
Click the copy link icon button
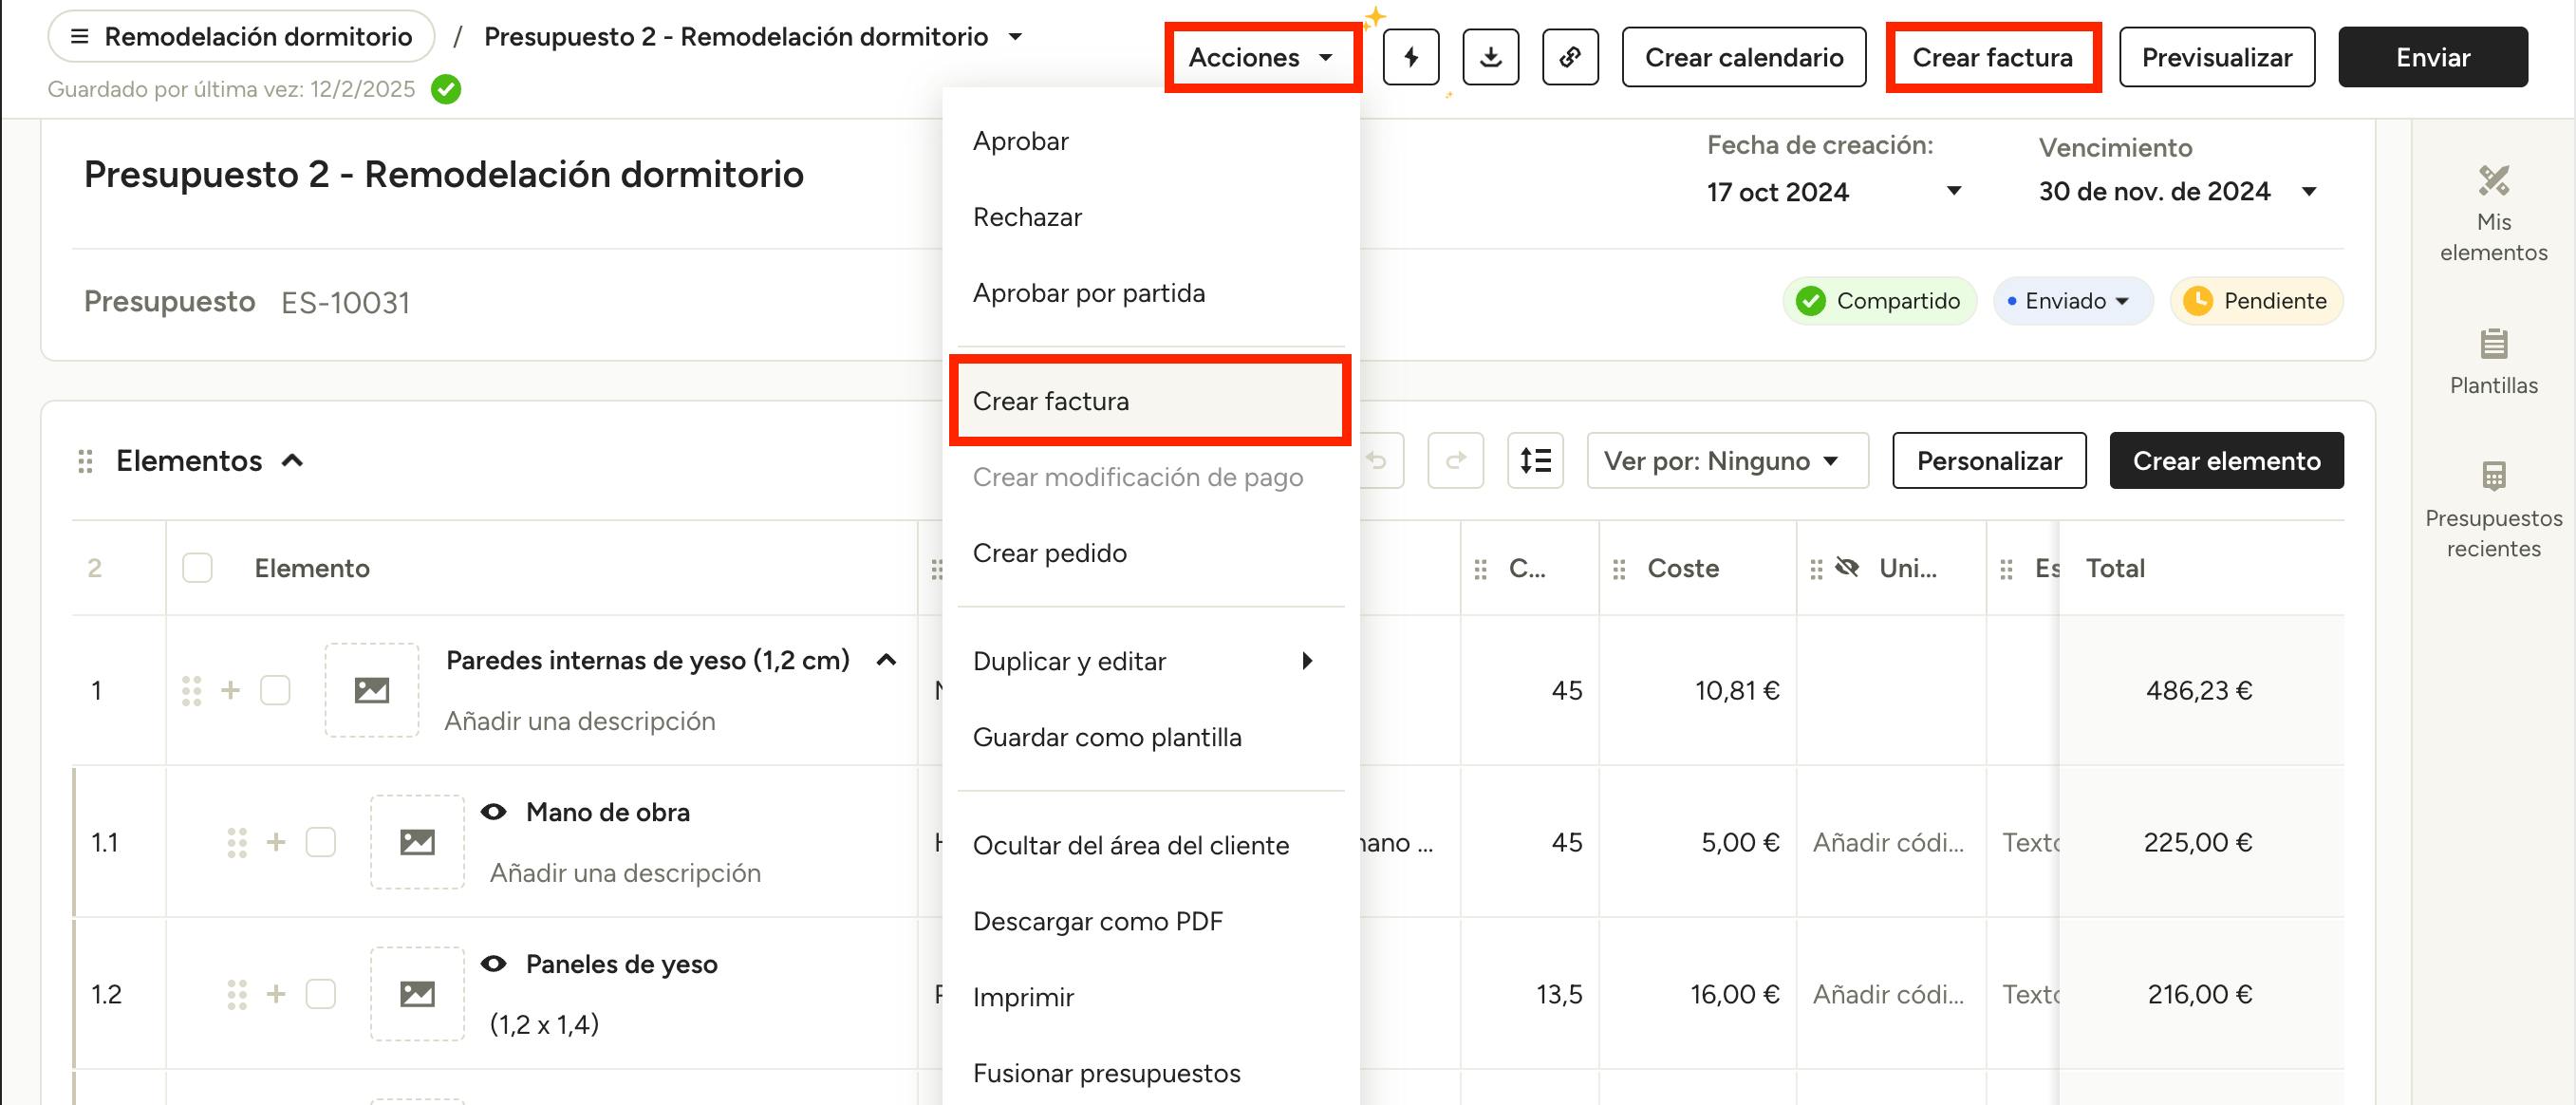coord(1569,57)
